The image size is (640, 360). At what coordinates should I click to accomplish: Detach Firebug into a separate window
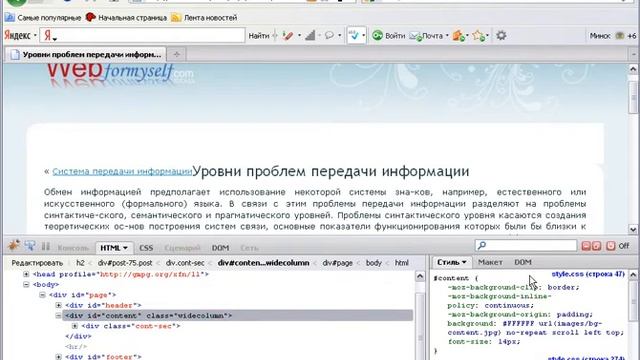coord(596,246)
